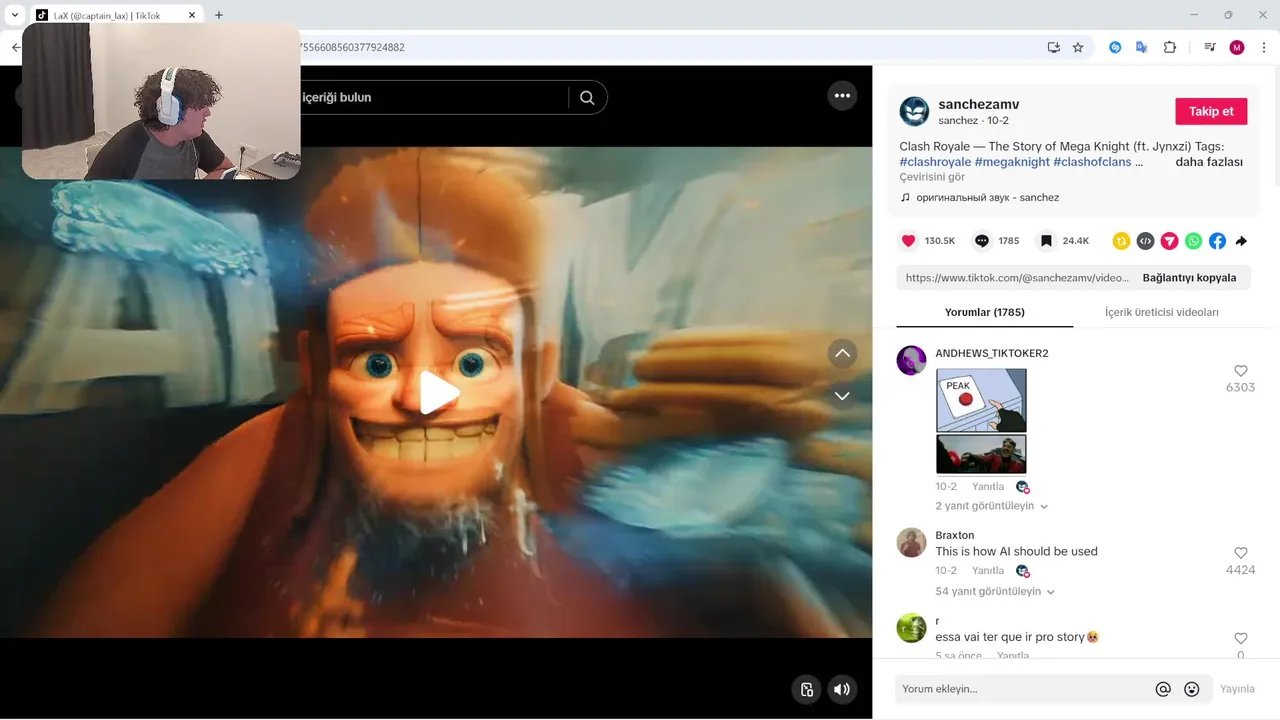The width and height of the screenshot is (1280, 720).
Task: Open the avatar of commenter 'r'
Action: pyautogui.click(x=911, y=628)
